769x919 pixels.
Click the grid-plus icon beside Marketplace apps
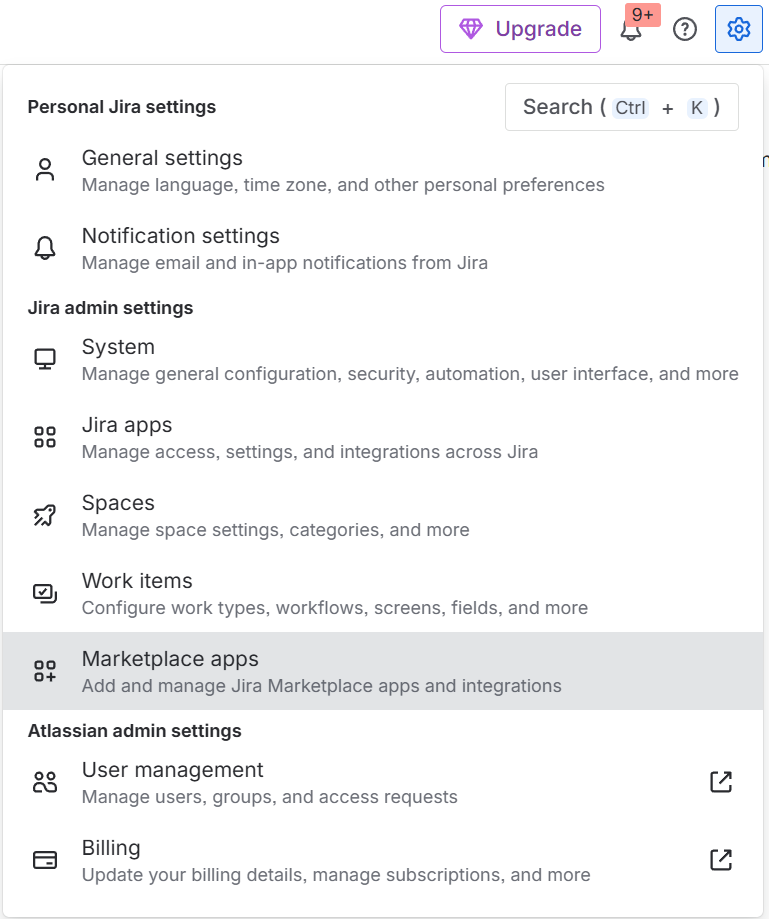tap(45, 671)
